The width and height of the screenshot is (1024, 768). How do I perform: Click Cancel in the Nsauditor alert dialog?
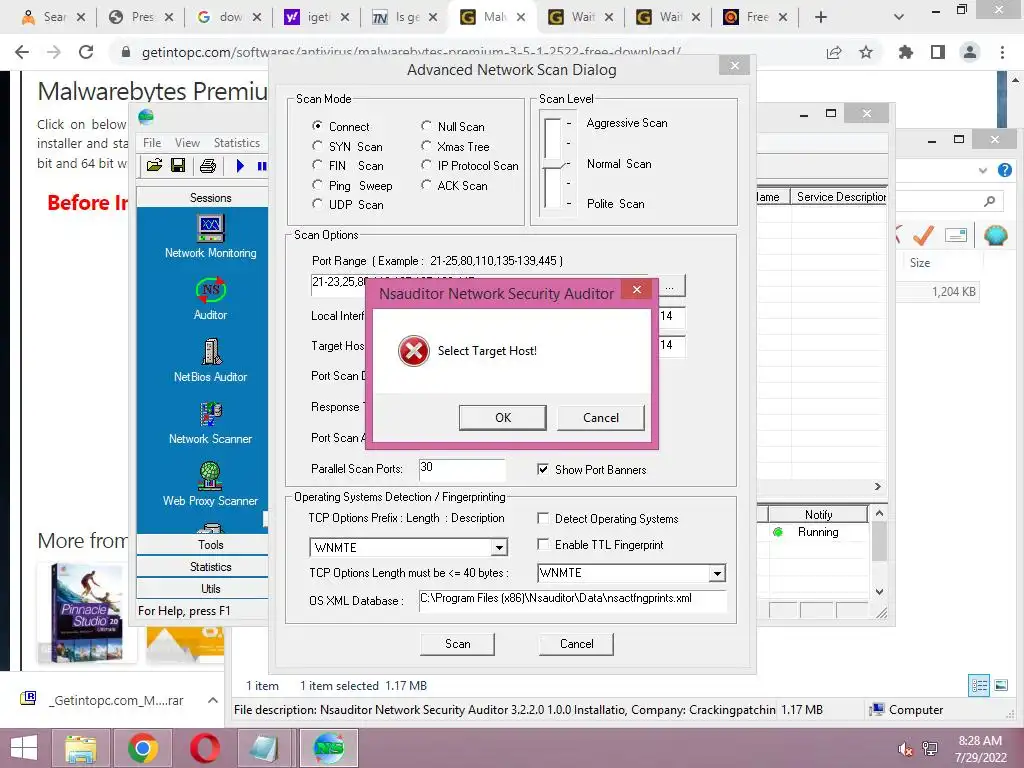pyautogui.click(x=600, y=417)
